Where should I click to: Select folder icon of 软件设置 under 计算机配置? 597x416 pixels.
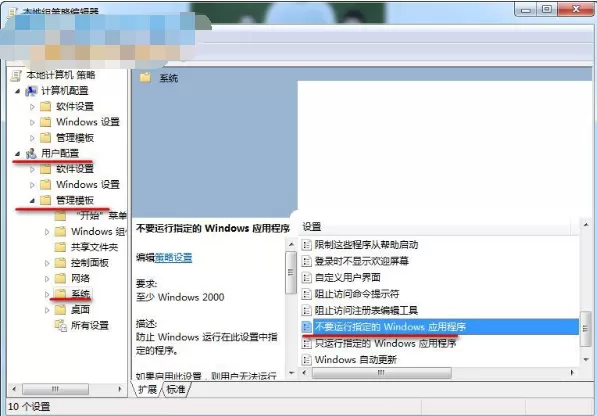point(45,107)
